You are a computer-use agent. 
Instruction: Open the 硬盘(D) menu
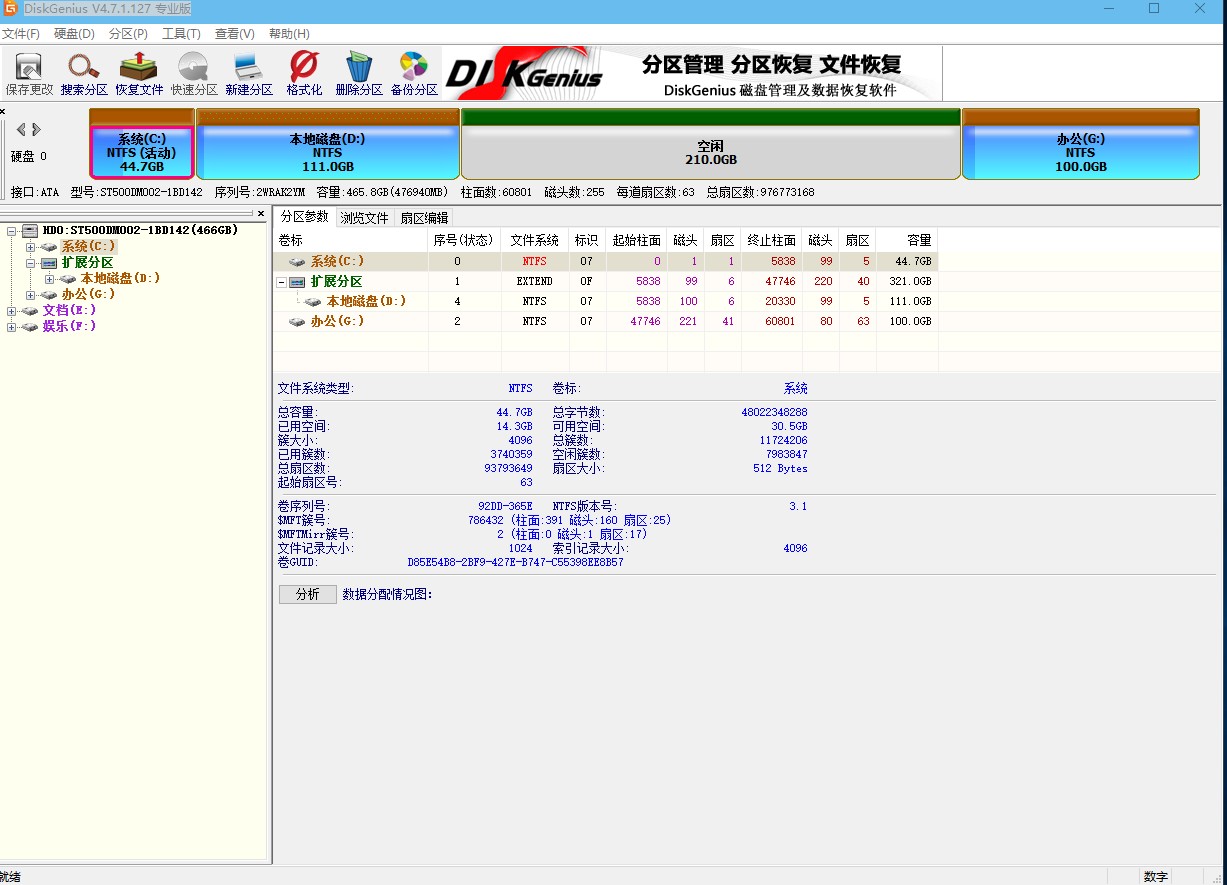pyautogui.click(x=74, y=34)
